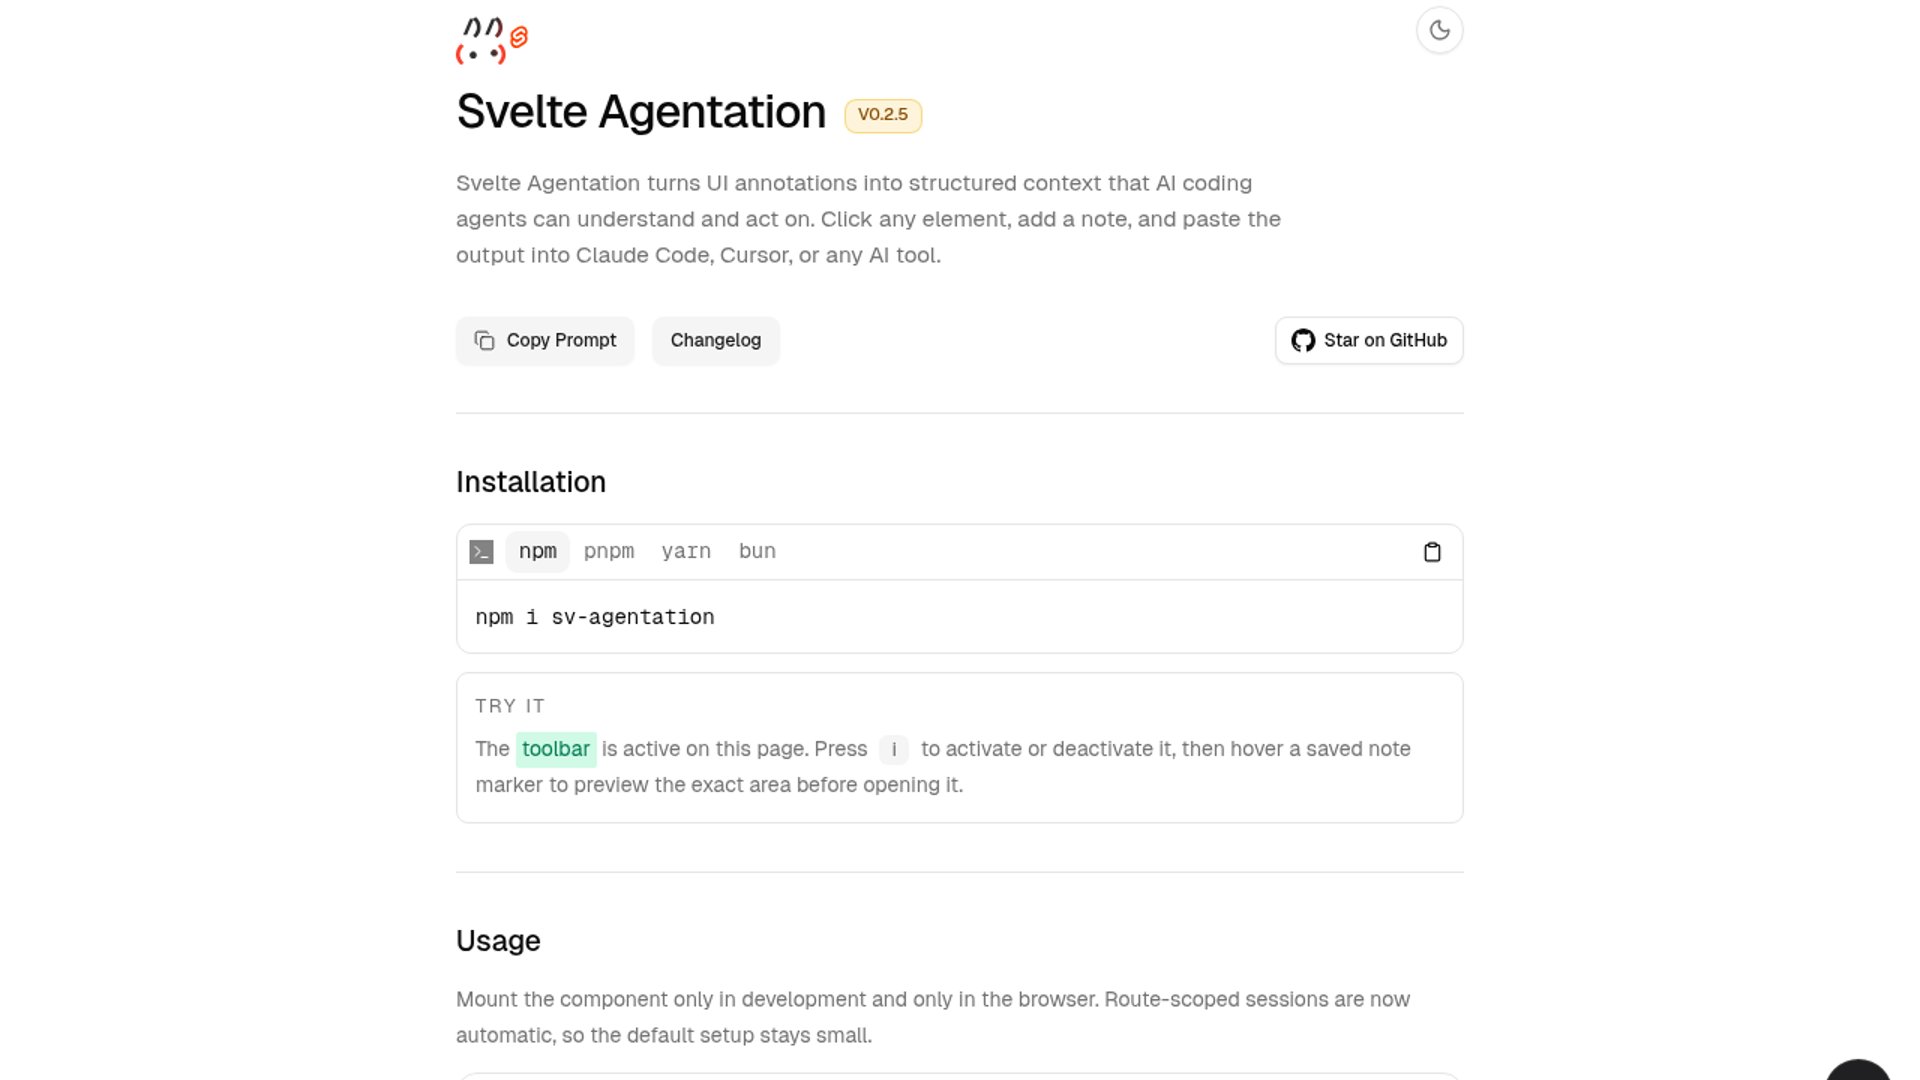Switch to the yarn tab

pos(685,552)
